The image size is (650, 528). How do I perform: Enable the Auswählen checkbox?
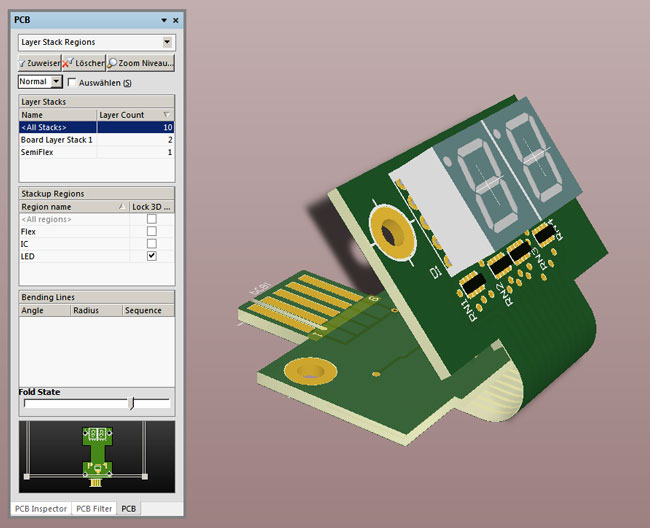[72, 82]
